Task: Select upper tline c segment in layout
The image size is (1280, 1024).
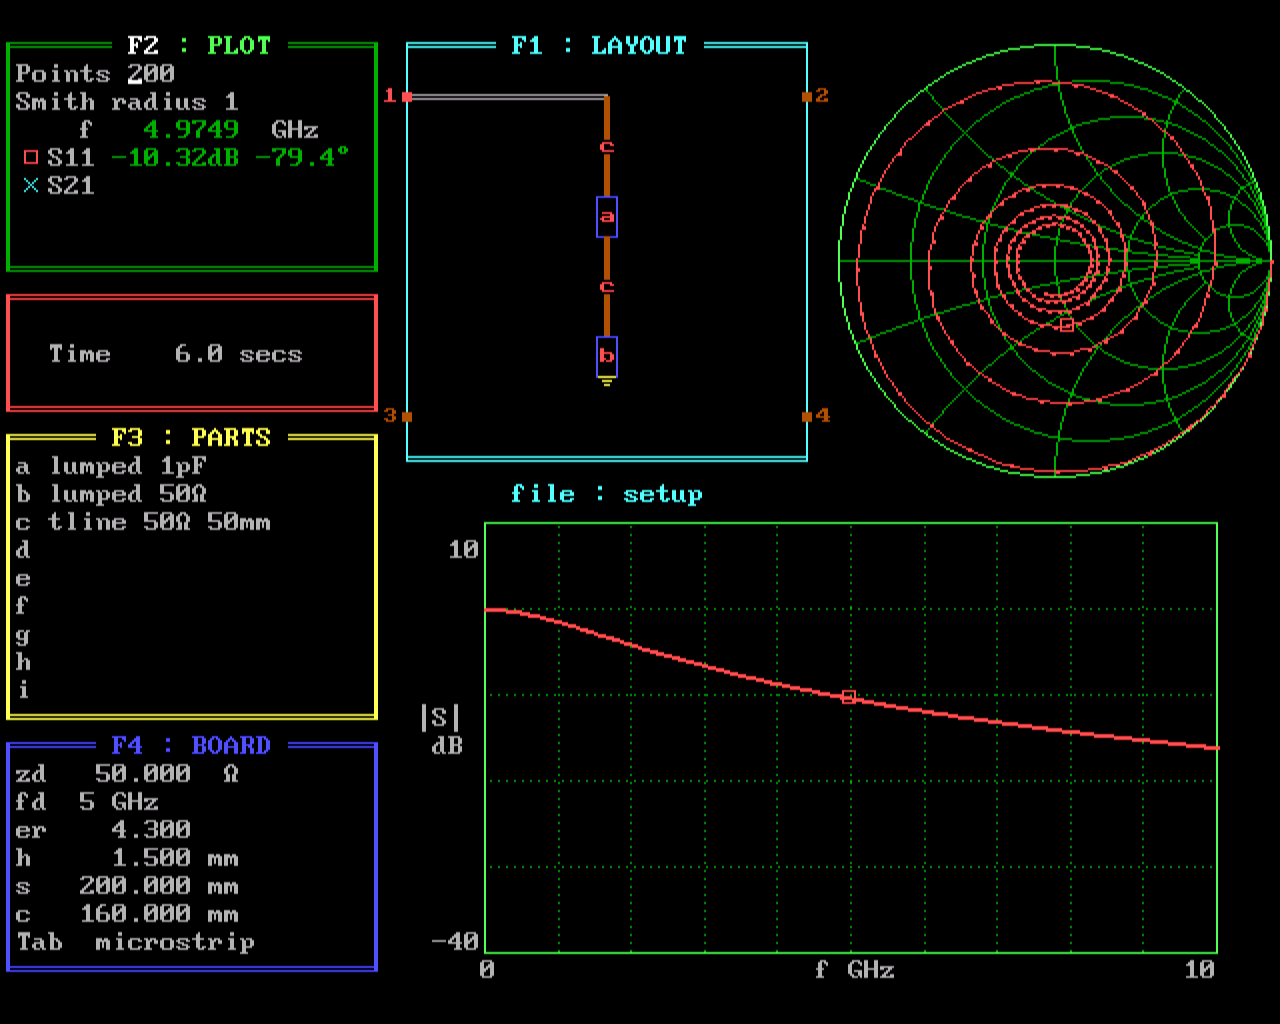Action: click(x=607, y=146)
